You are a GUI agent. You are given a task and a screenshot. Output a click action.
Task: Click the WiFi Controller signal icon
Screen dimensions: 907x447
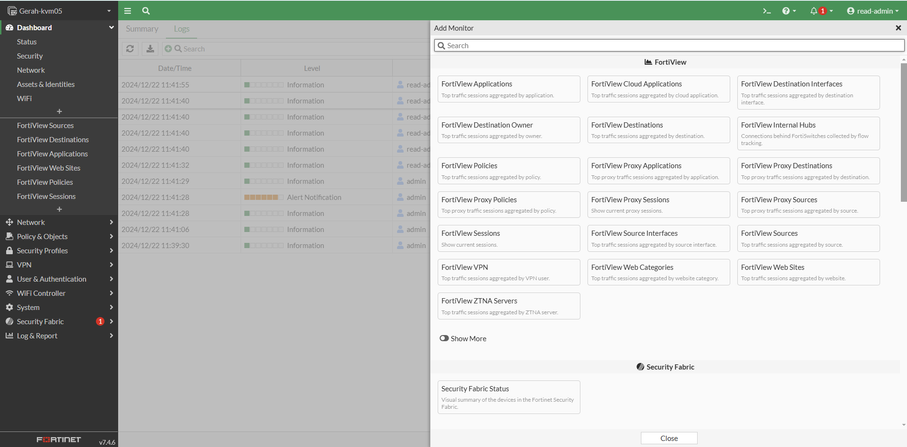[x=9, y=293]
